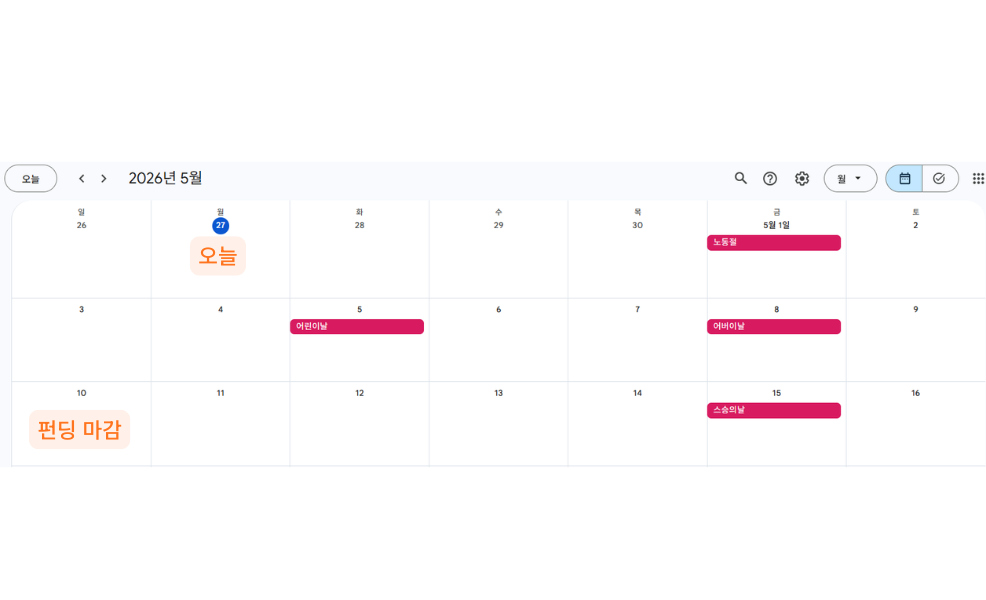Open the help question mark icon

(770, 179)
